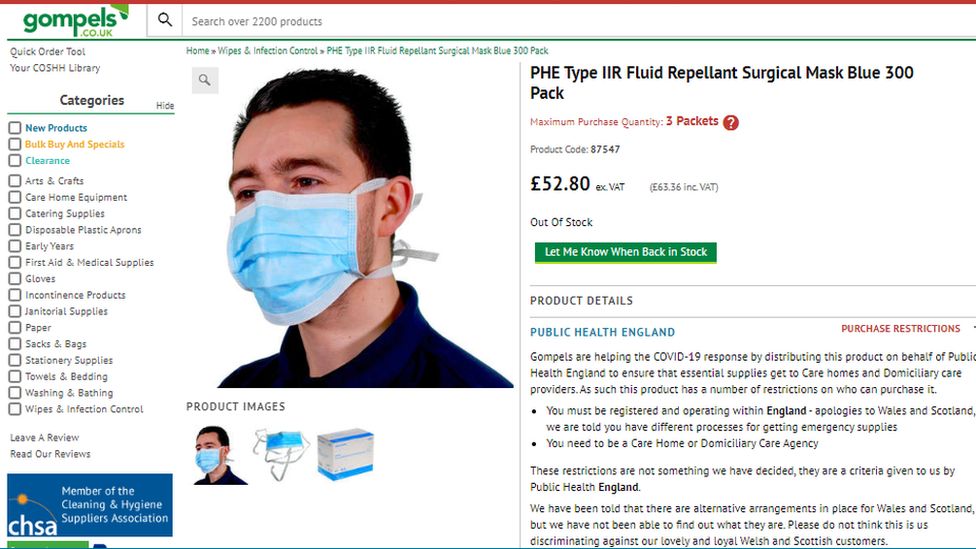The width and height of the screenshot is (976, 549).
Task: Select the man wearing mask thumbnail
Action: (218, 455)
